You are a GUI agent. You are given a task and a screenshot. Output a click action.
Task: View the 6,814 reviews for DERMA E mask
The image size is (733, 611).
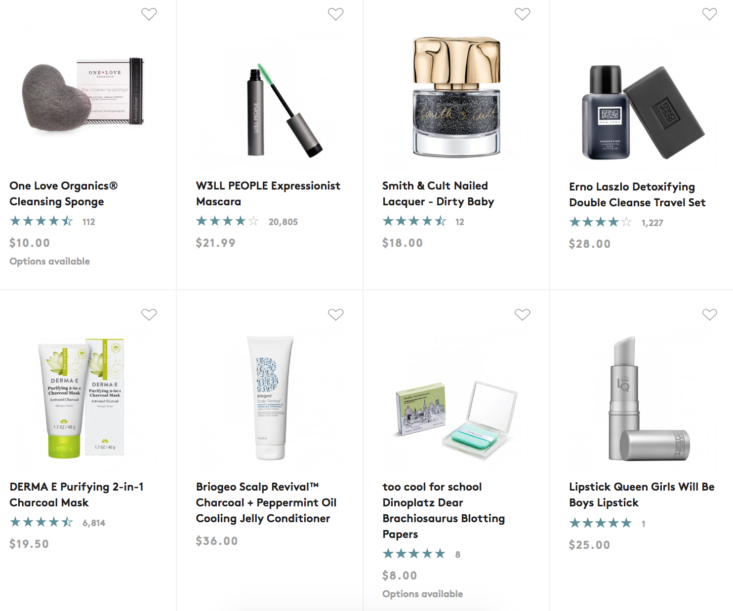(x=94, y=523)
